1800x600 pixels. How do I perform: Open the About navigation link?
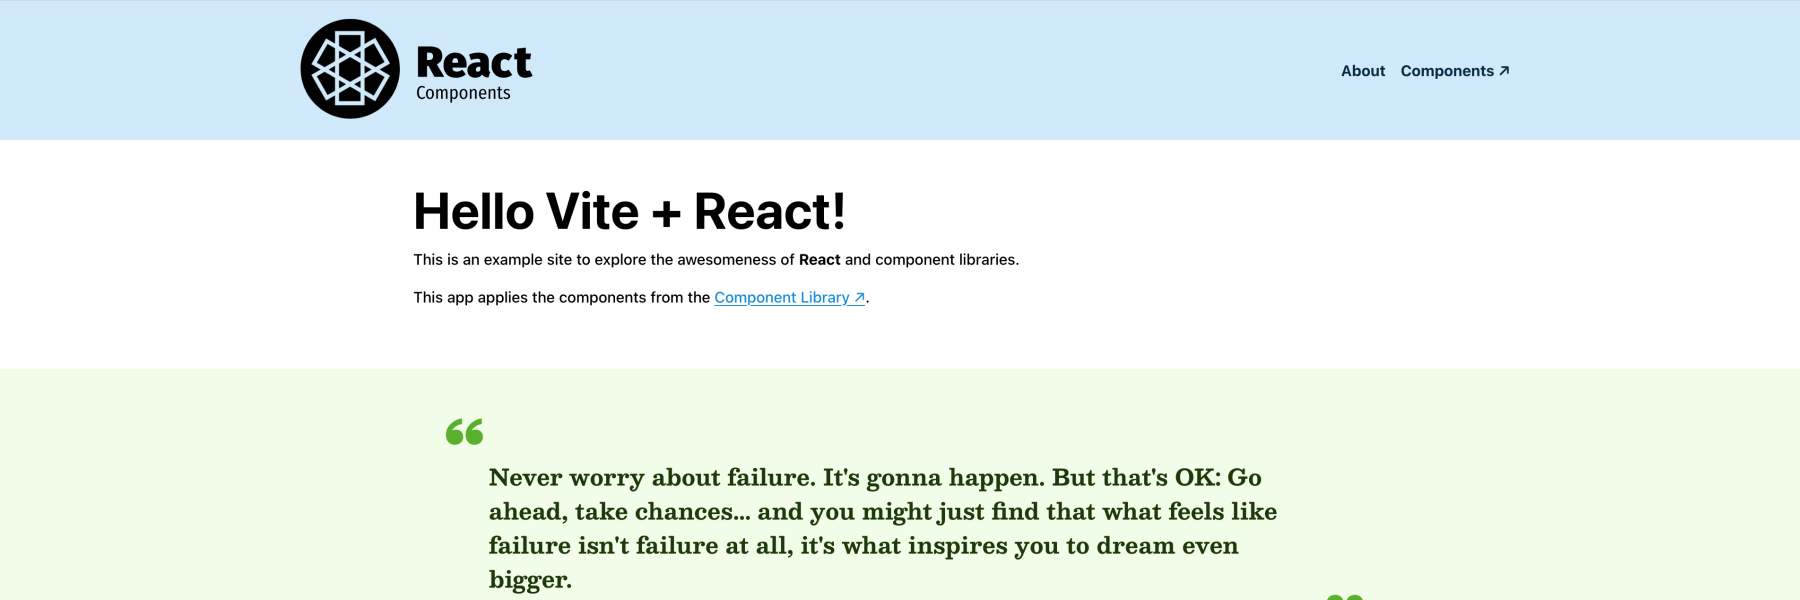click(x=1363, y=71)
